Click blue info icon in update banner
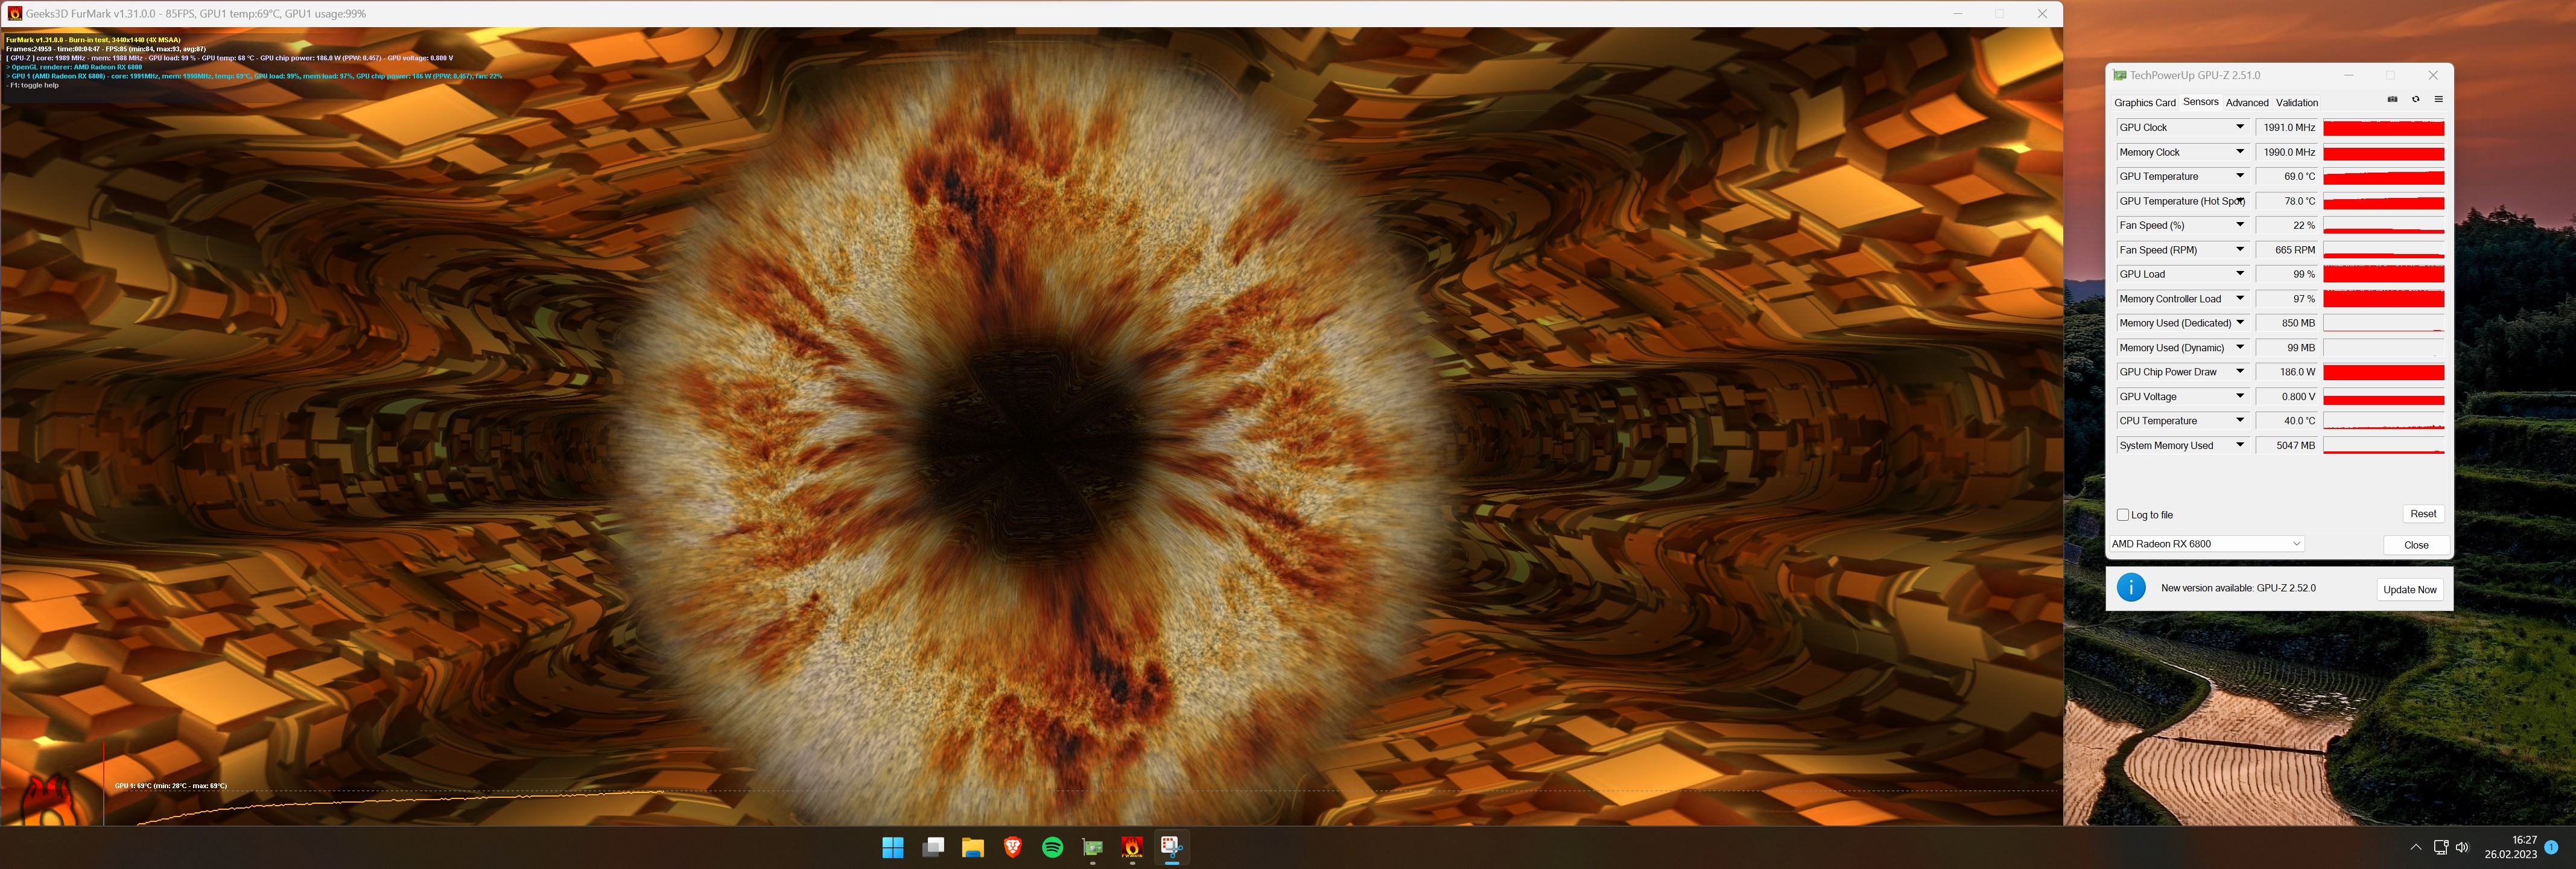This screenshot has width=2576, height=869. pos(2131,588)
